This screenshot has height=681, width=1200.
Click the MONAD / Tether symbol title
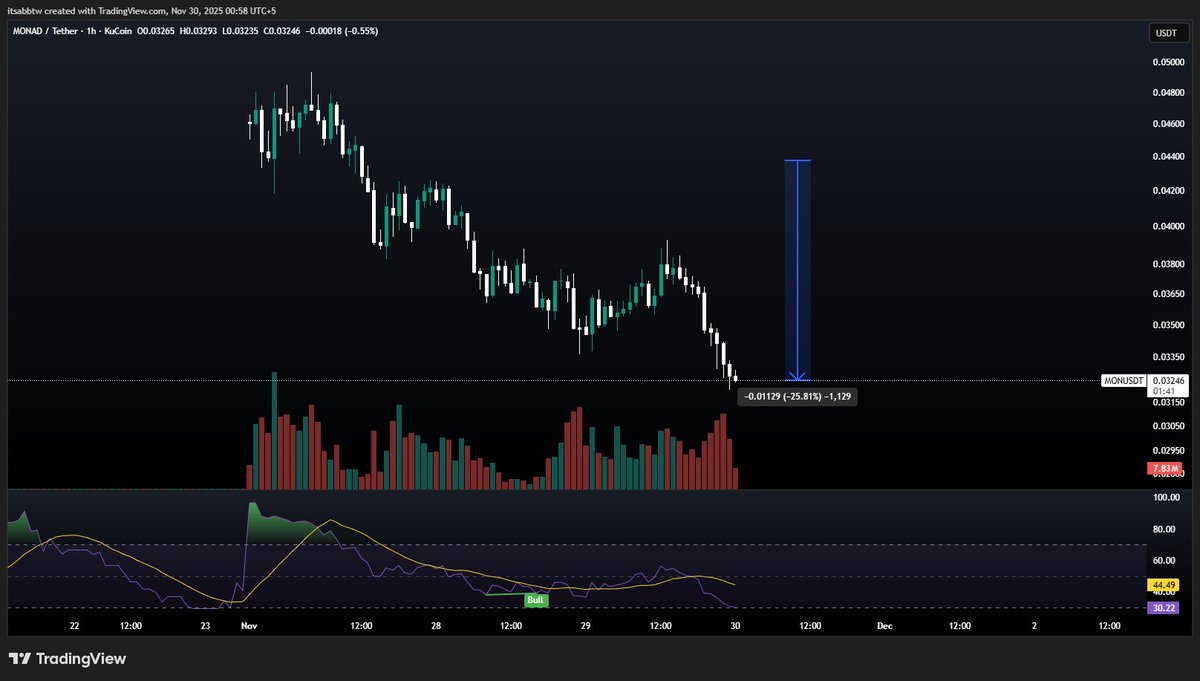(x=43, y=31)
